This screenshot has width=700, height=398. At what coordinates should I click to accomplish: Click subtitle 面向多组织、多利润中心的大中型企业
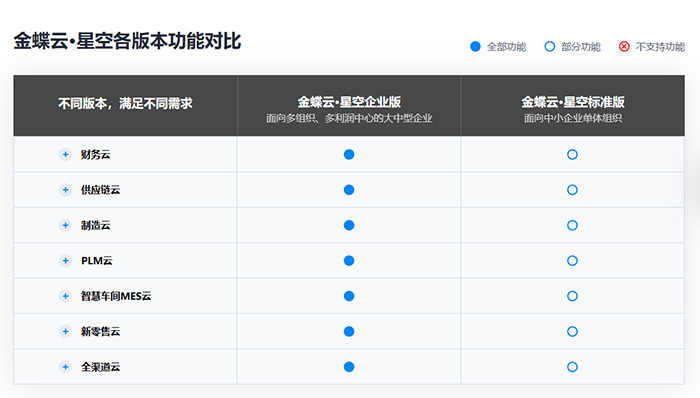349,118
